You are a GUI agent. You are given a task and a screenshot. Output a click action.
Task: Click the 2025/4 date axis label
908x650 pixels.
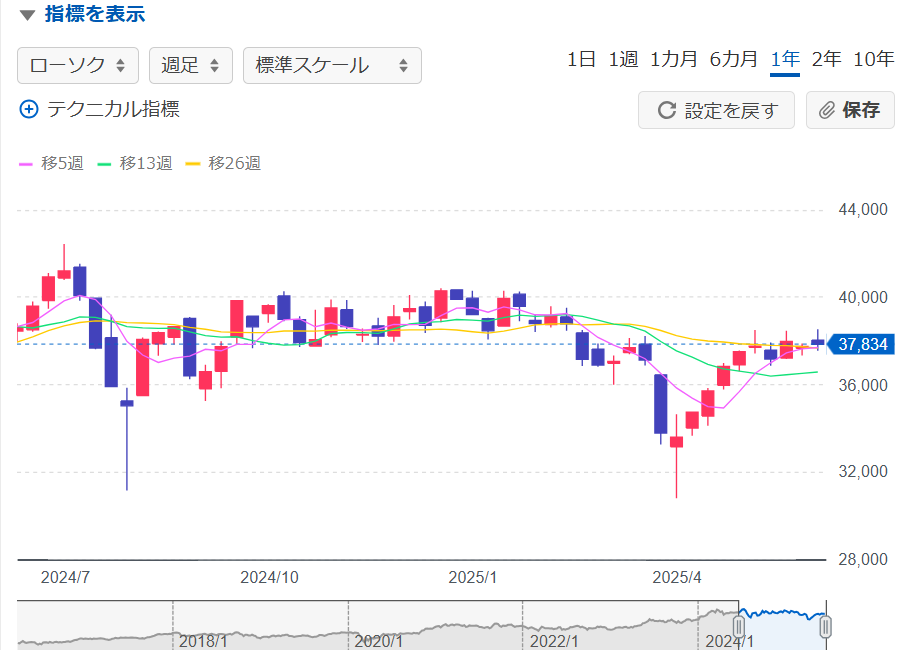[x=677, y=578]
